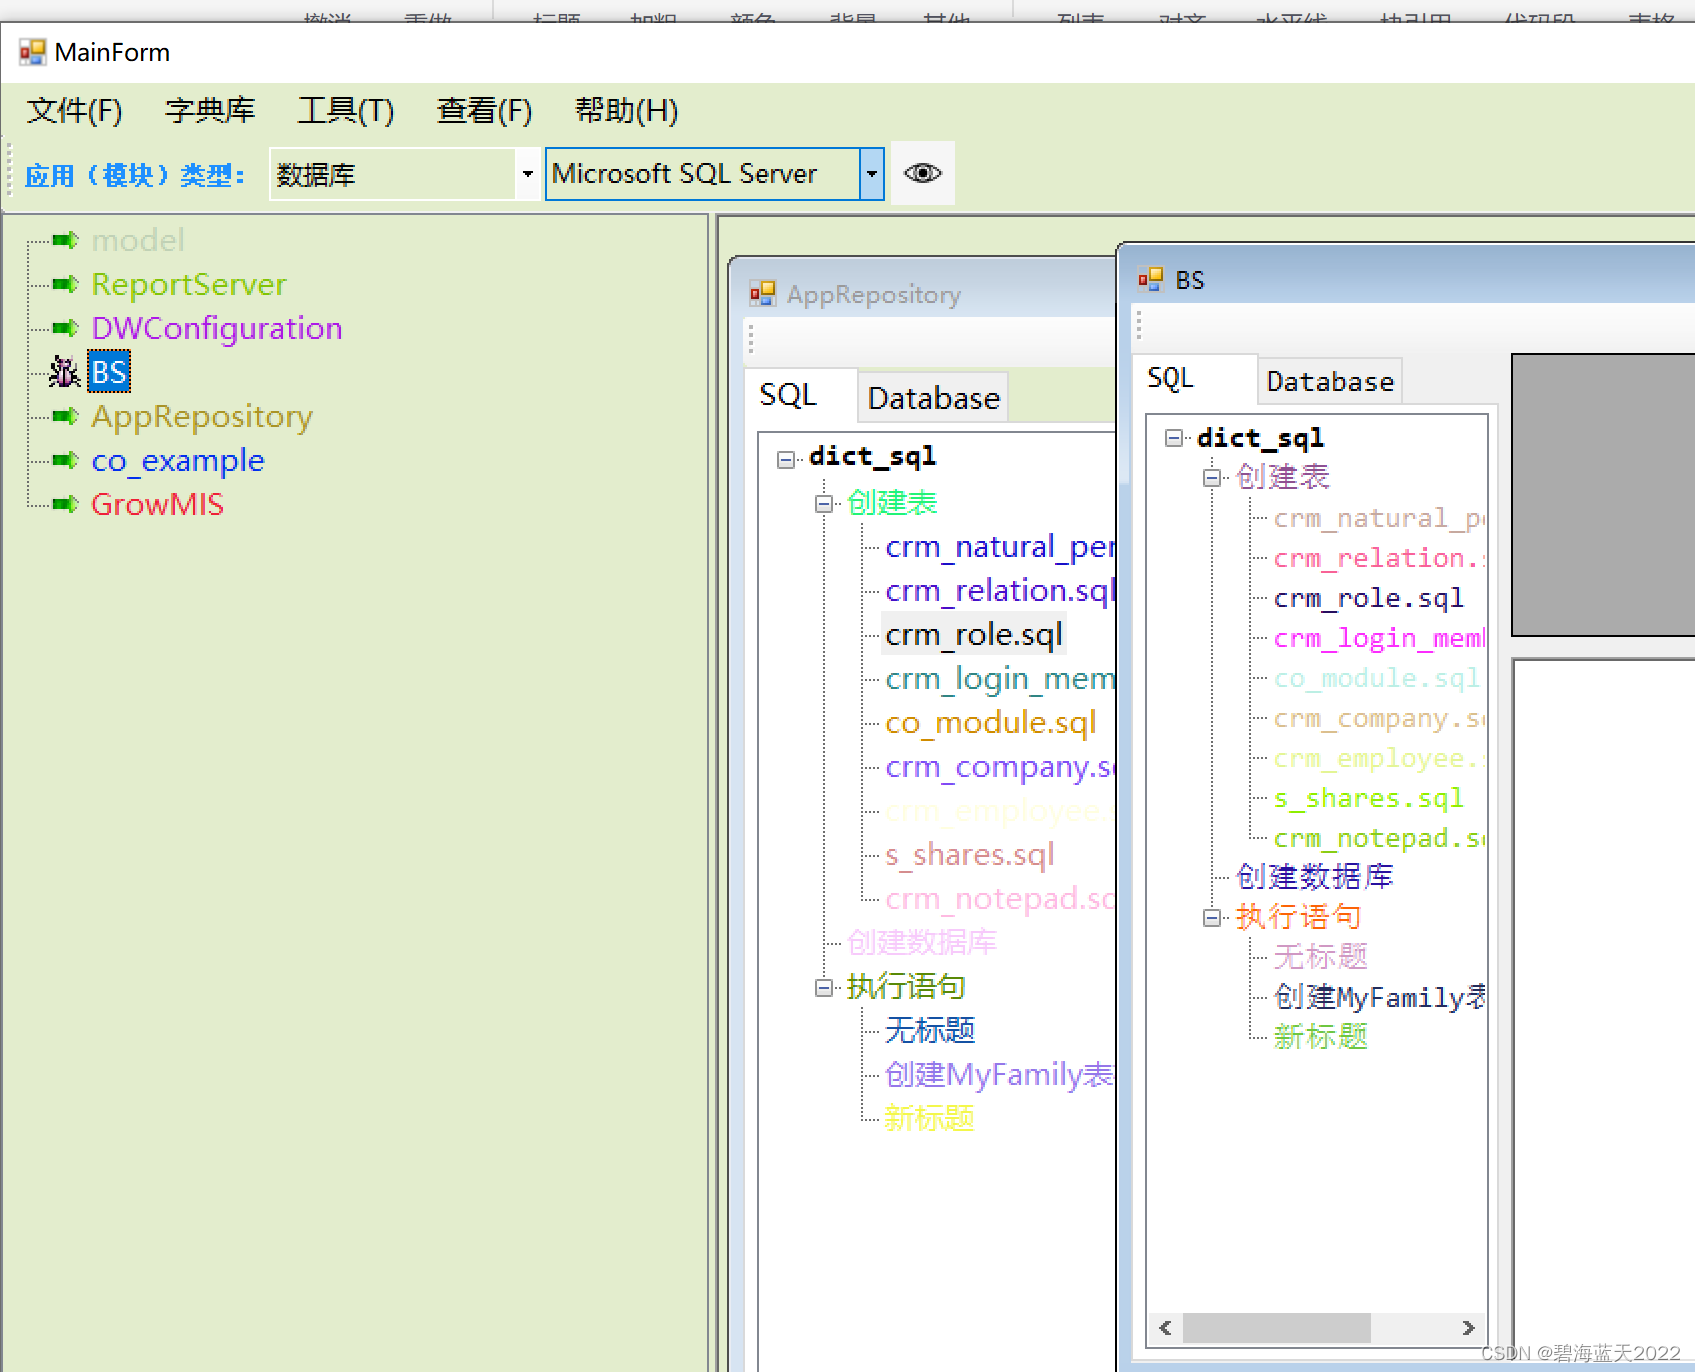Open the 数据库 application type dropdown
Image resolution: width=1695 pixels, height=1372 pixels.
point(527,173)
